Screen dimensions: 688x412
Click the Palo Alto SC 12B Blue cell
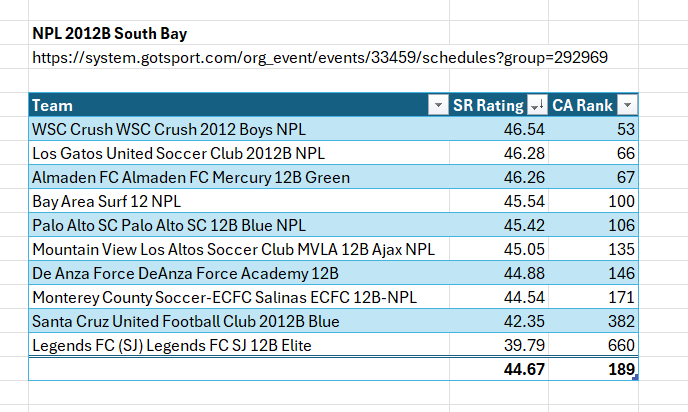pos(168,225)
